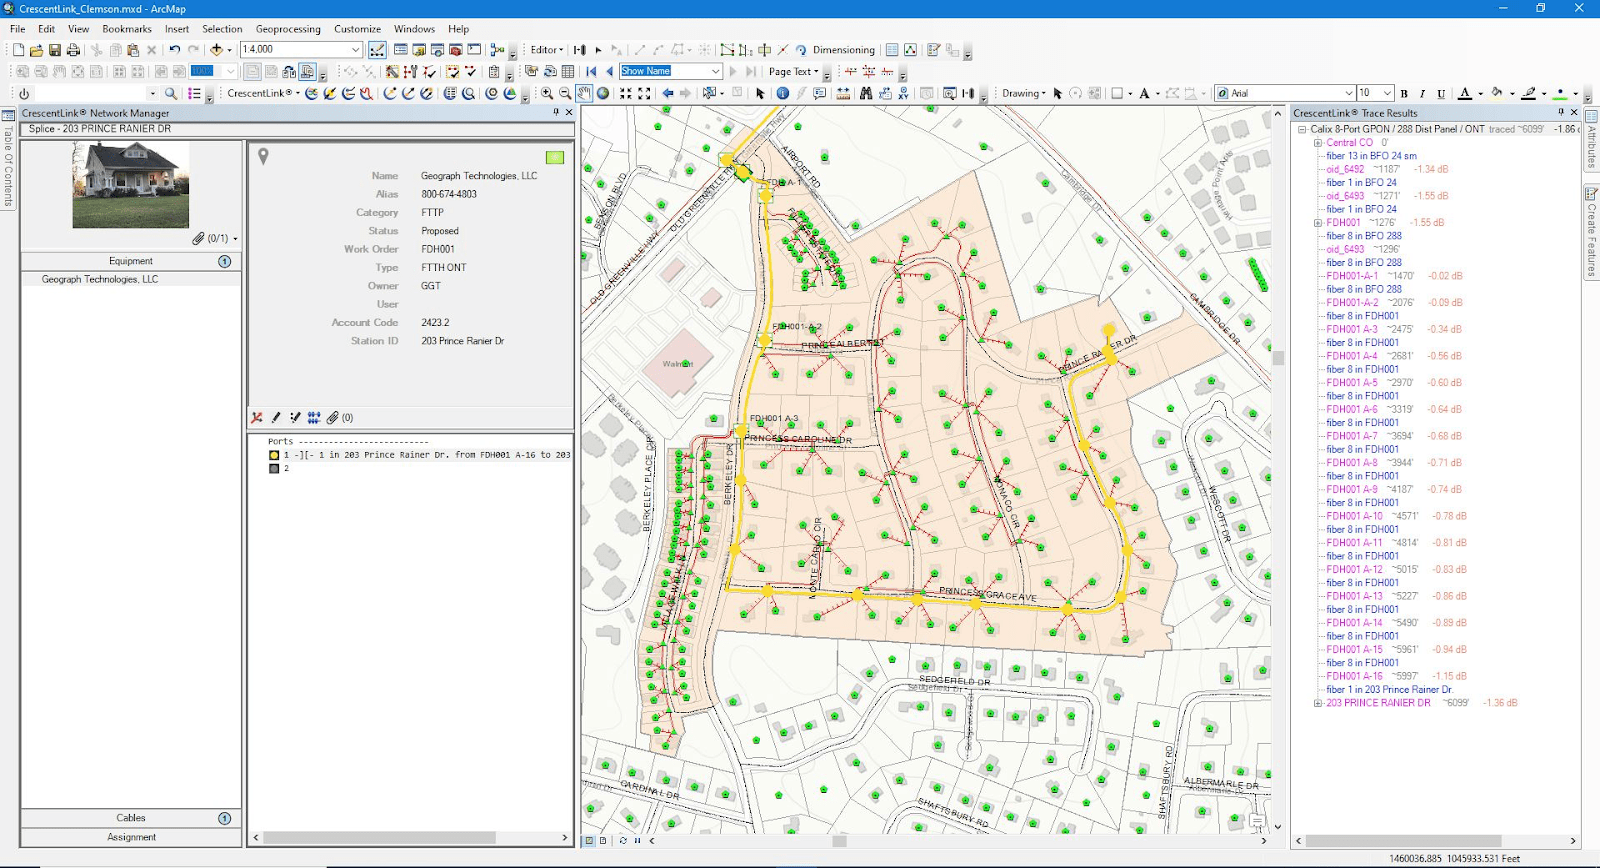This screenshot has width=1600, height=868.
Task: Toggle auto-hide pin of the Trace Results panel
Action: 1560,113
